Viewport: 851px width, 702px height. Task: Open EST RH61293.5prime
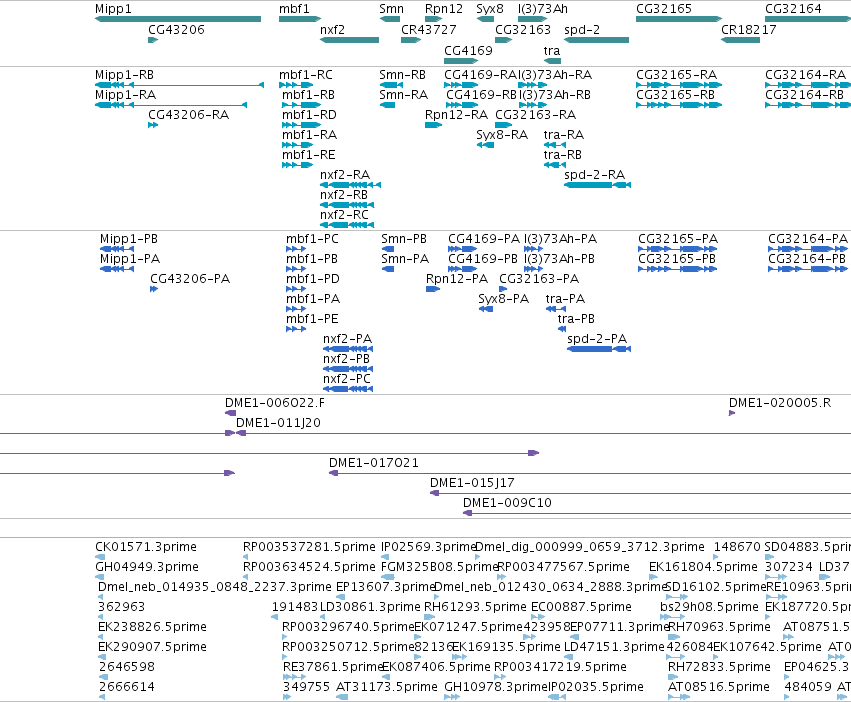click(x=429, y=617)
